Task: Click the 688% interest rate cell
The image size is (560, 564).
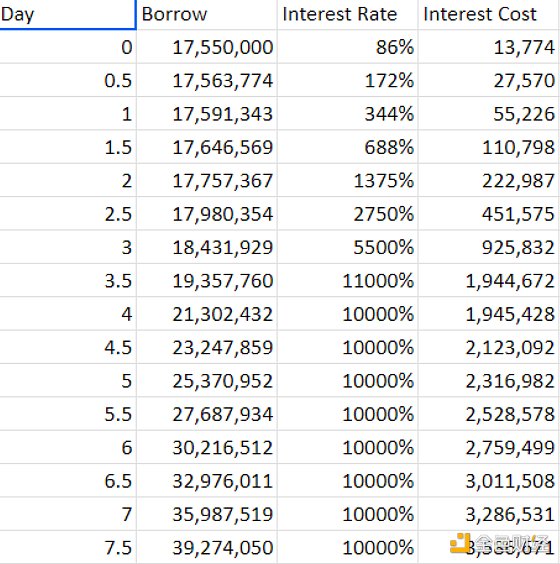Action: pyautogui.click(x=347, y=147)
